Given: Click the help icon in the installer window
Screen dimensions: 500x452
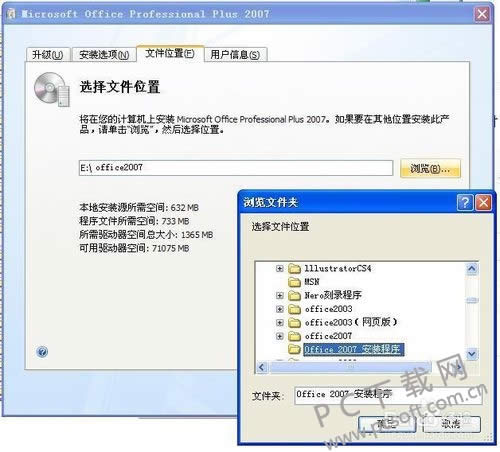Looking at the screenshot, I should tap(42, 352).
